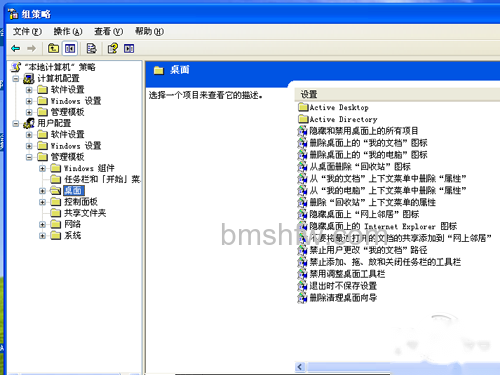
Task: Click the Active Directory folder icon
Action: click(303, 119)
